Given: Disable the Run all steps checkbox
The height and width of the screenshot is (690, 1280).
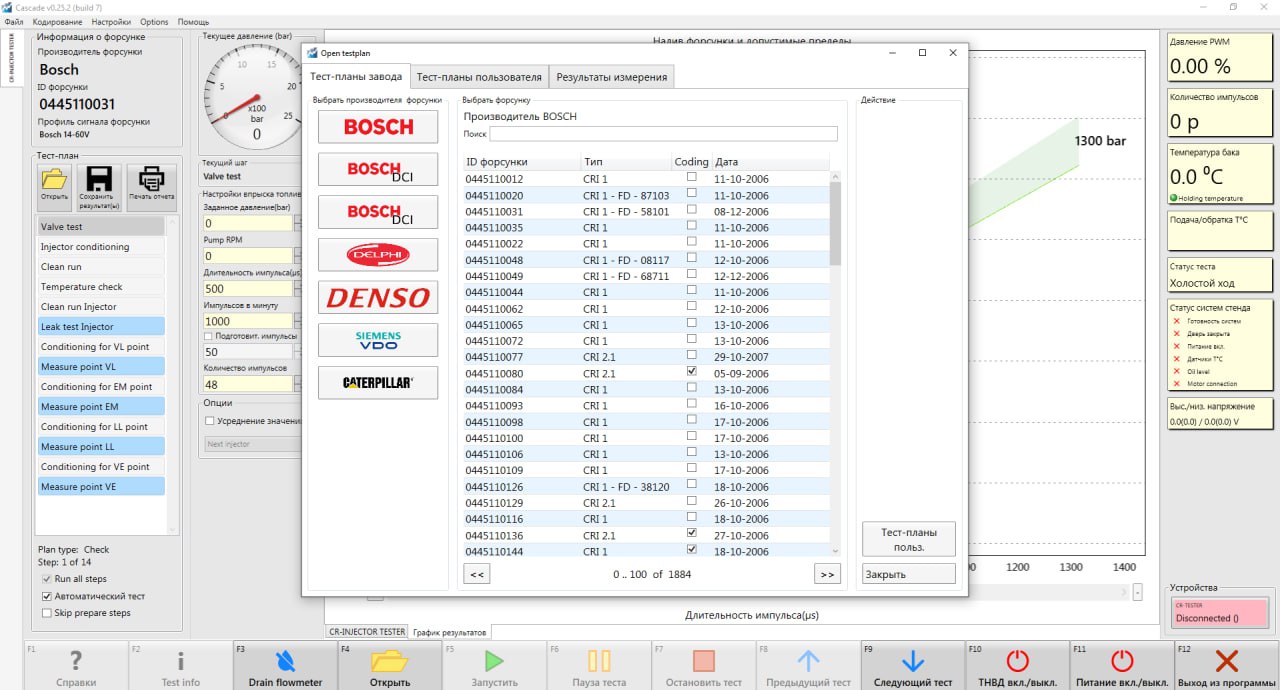Looking at the screenshot, I should [47, 579].
